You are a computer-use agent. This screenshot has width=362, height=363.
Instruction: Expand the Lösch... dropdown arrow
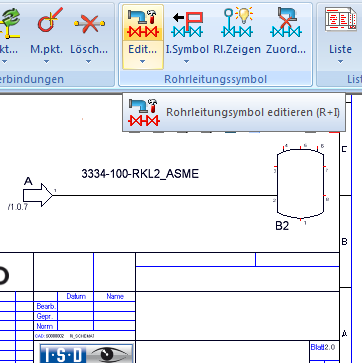coord(88,61)
